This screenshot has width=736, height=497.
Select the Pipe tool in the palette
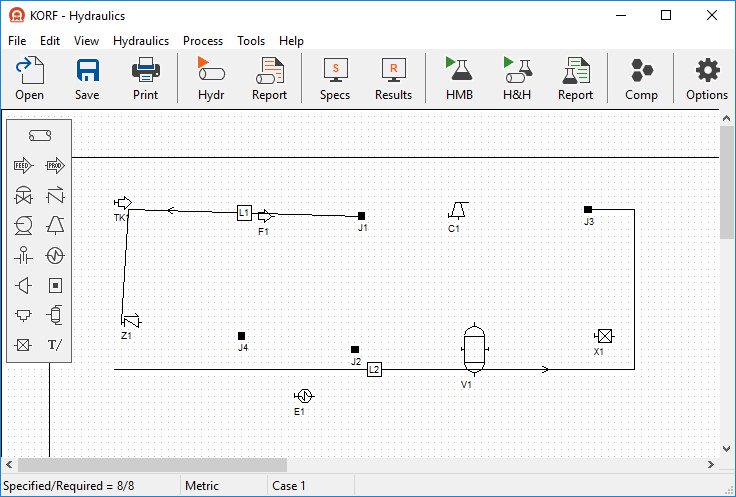[x=40, y=135]
